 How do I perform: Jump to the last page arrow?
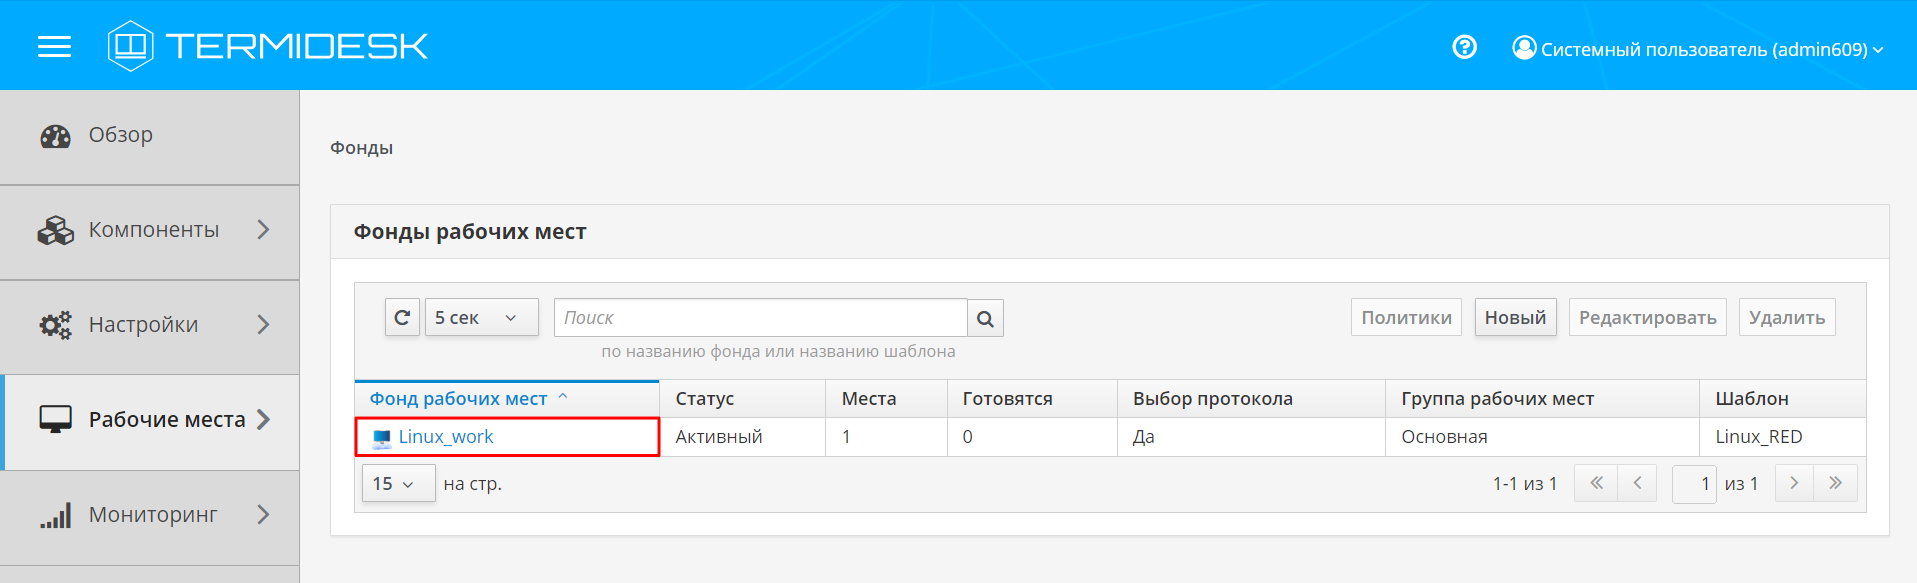1835,483
